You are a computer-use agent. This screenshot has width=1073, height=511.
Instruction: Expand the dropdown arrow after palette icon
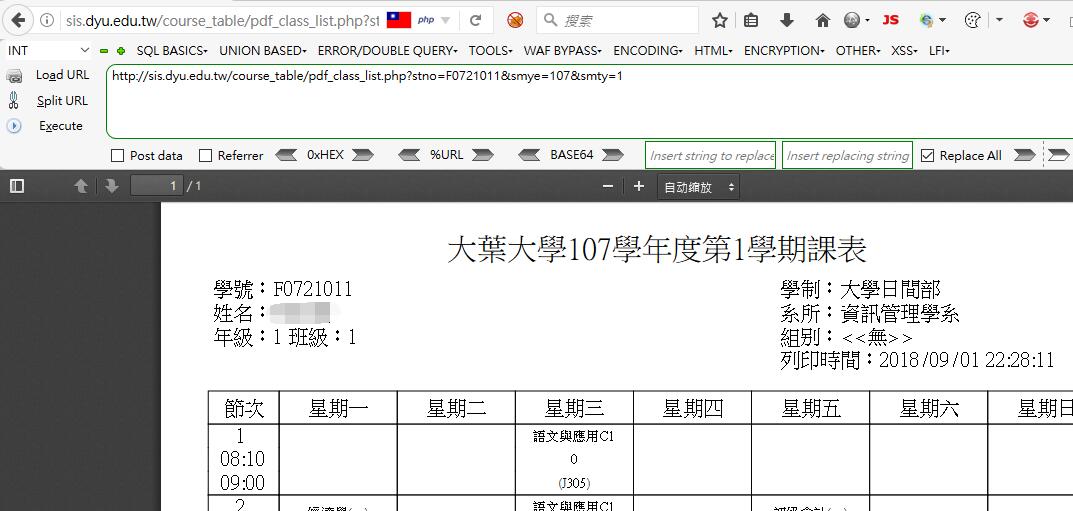pyautogui.click(x=999, y=21)
